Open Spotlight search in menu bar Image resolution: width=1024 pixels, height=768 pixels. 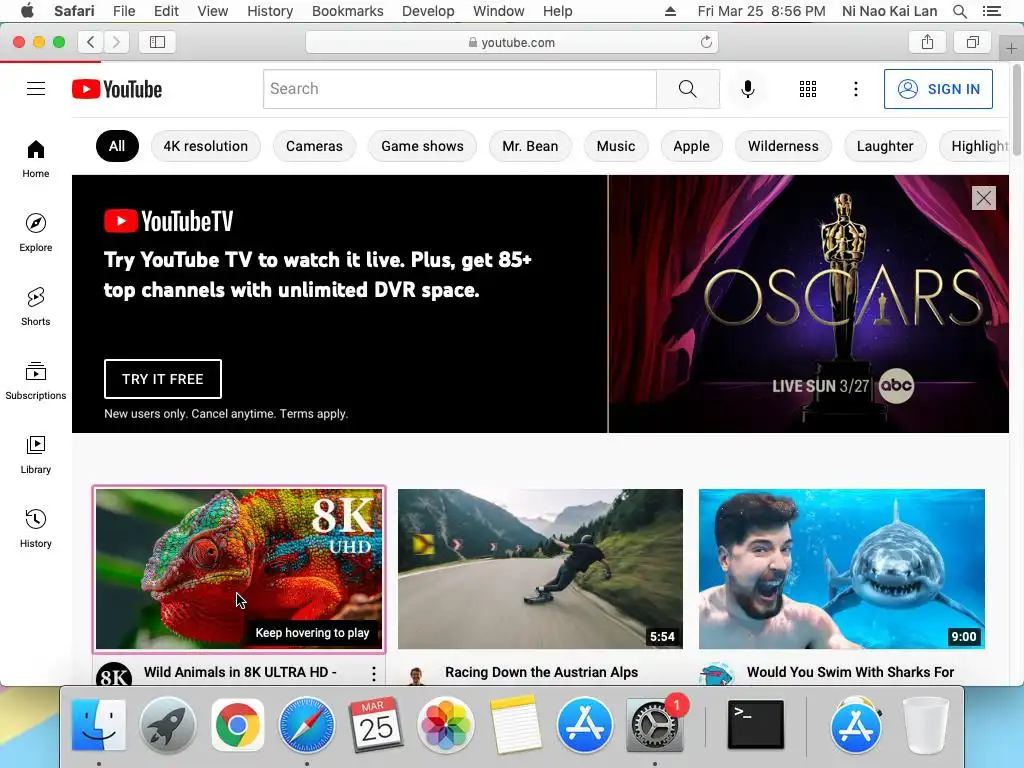959,11
